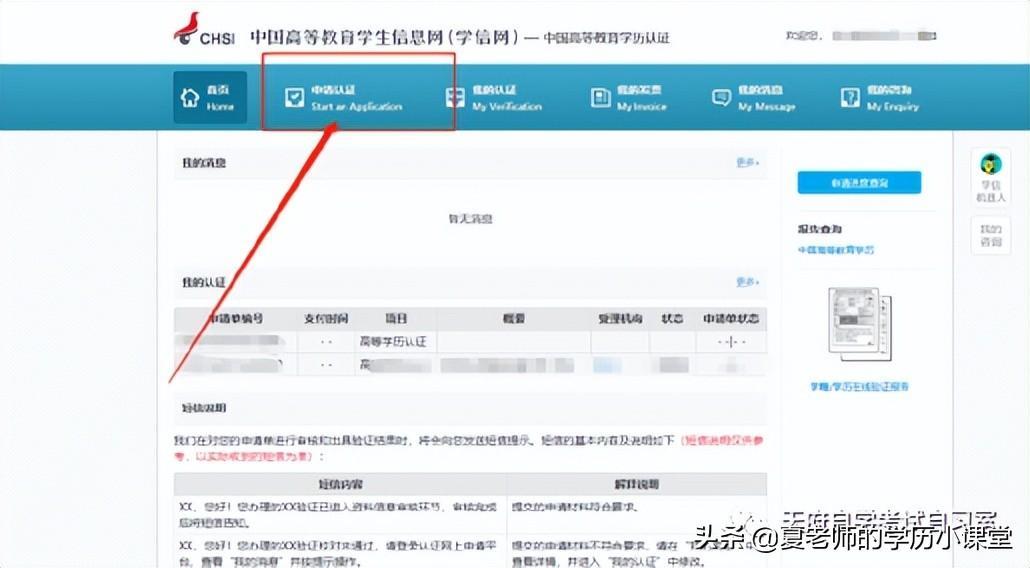Viewport: 1030px width, 568px height.
Task: Click the My Invoice document icon
Action: [601, 98]
